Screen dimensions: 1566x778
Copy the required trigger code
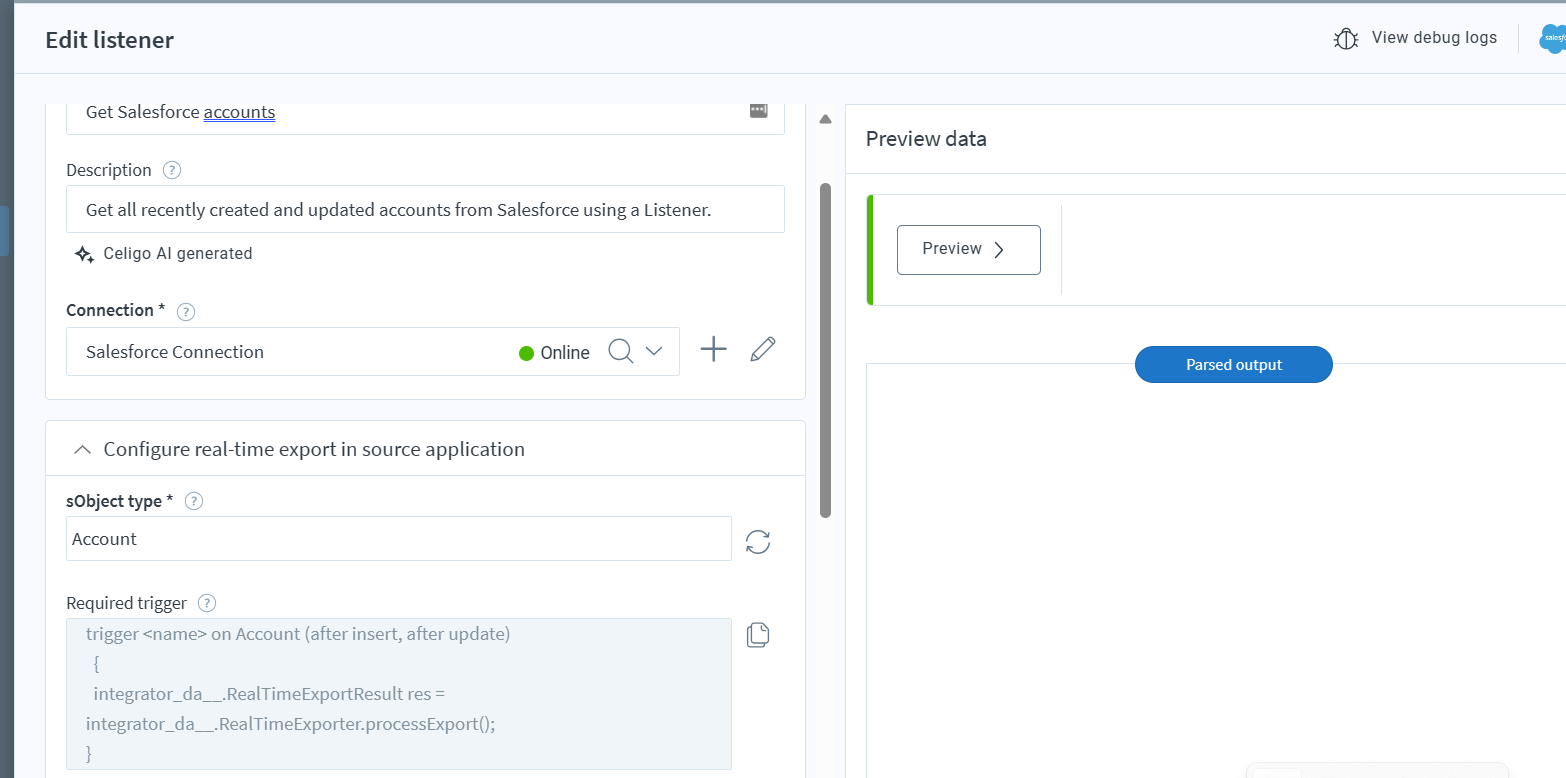[x=758, y=635]
